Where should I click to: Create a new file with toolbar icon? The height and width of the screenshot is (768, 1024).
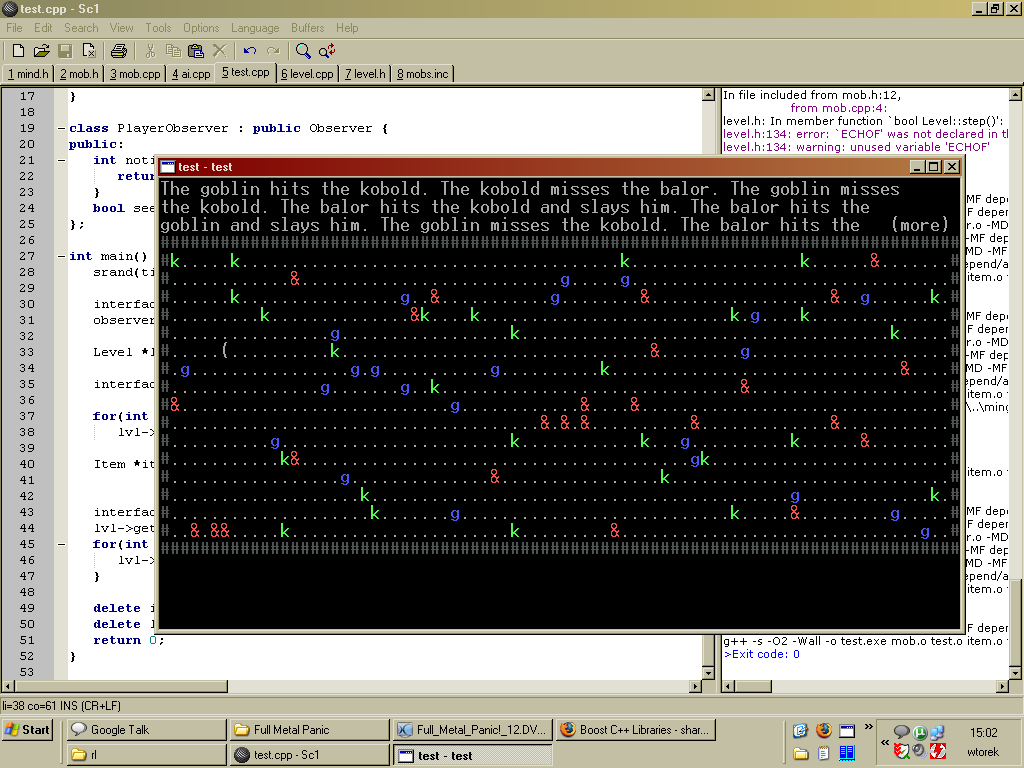coord(18,50)
